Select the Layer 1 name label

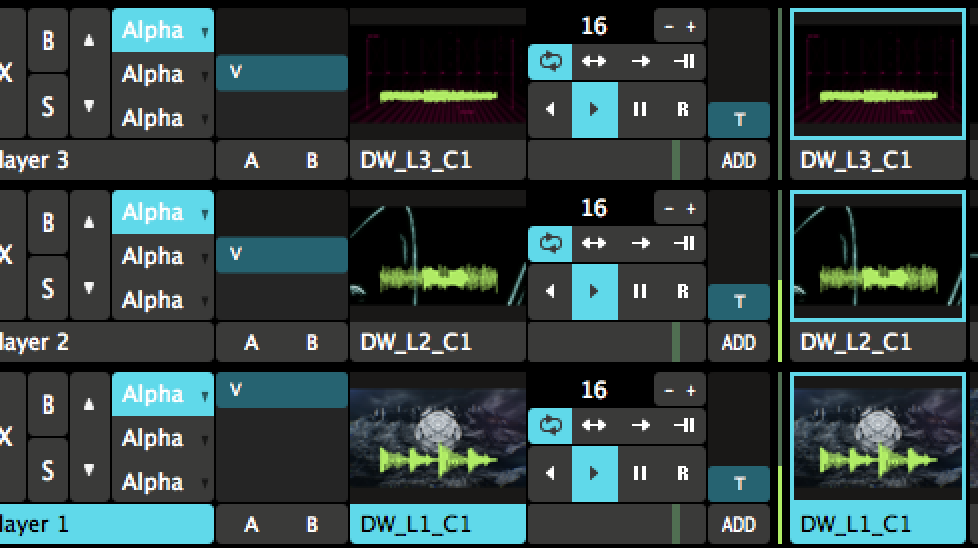click(x=105, y=524)
